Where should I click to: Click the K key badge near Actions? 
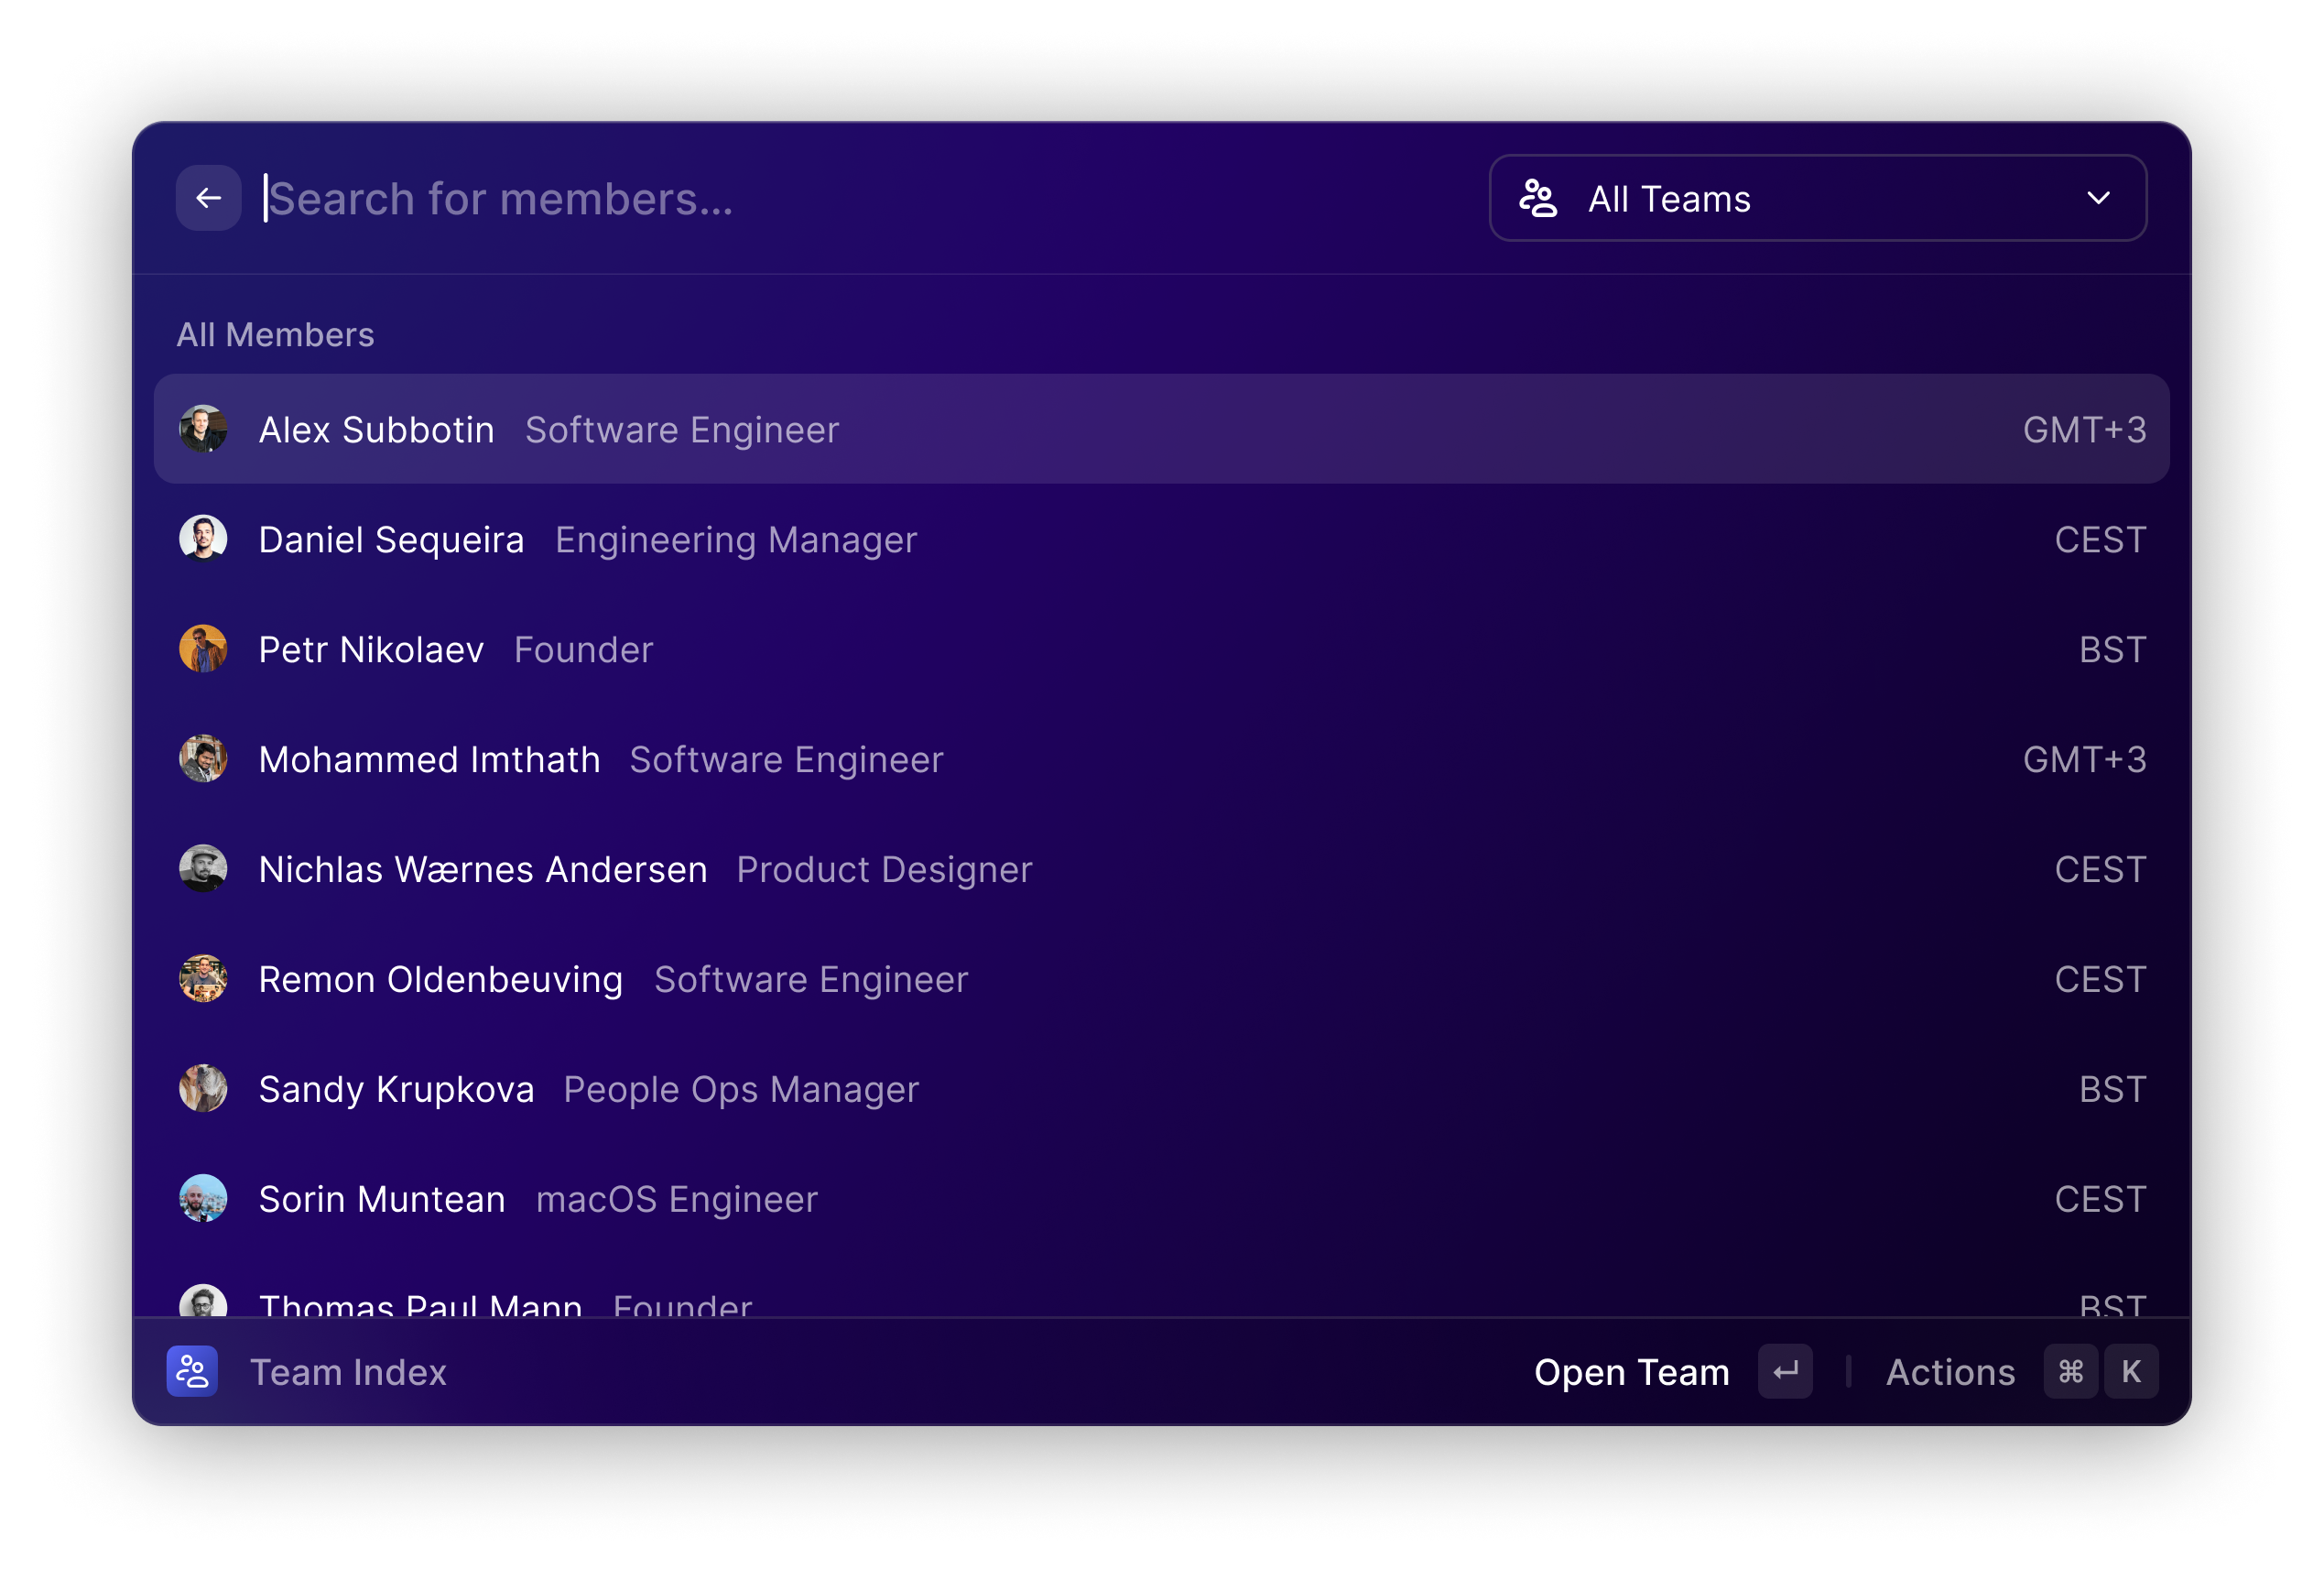pos(2132,1371)
